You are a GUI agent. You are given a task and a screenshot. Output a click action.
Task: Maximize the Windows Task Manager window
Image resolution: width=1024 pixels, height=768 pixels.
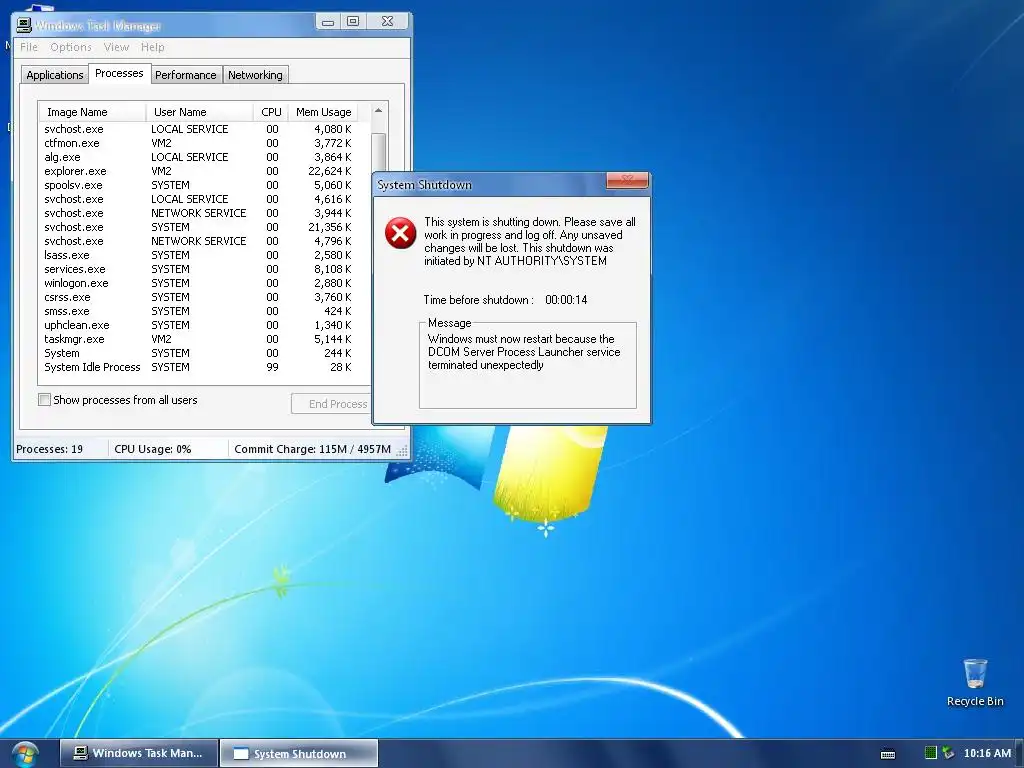(x=353, y=22)
